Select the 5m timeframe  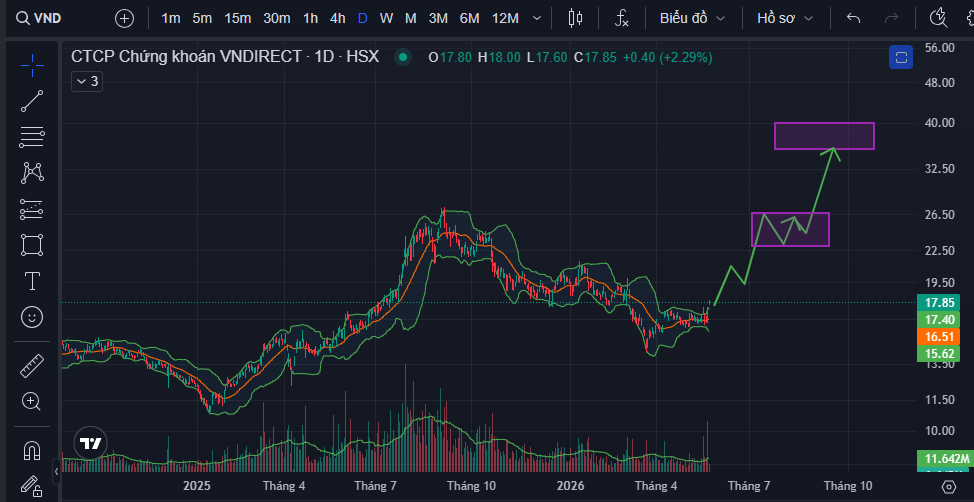[x=202, y=19]
